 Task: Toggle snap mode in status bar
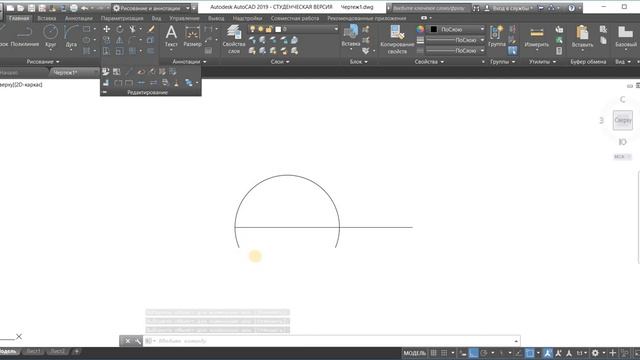tap(444, 353)
